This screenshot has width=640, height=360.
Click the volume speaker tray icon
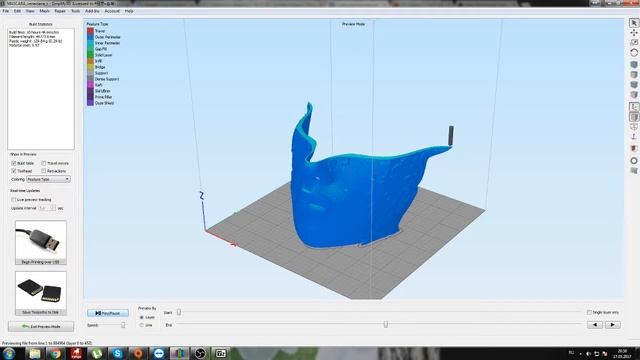pyautogui.click(x=588, y=353)
